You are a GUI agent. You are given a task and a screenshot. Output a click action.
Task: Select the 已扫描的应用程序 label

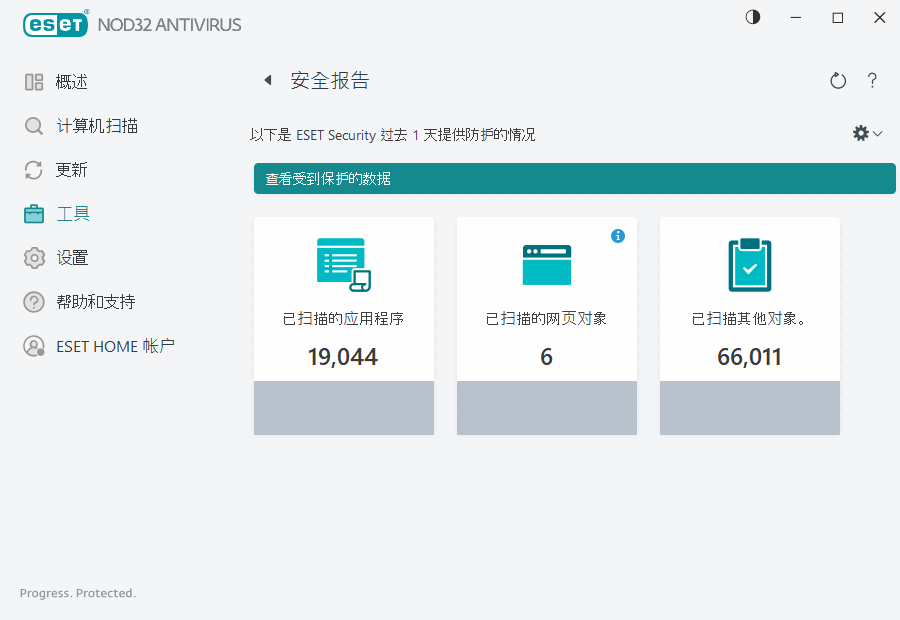click(x=343, y=319)
